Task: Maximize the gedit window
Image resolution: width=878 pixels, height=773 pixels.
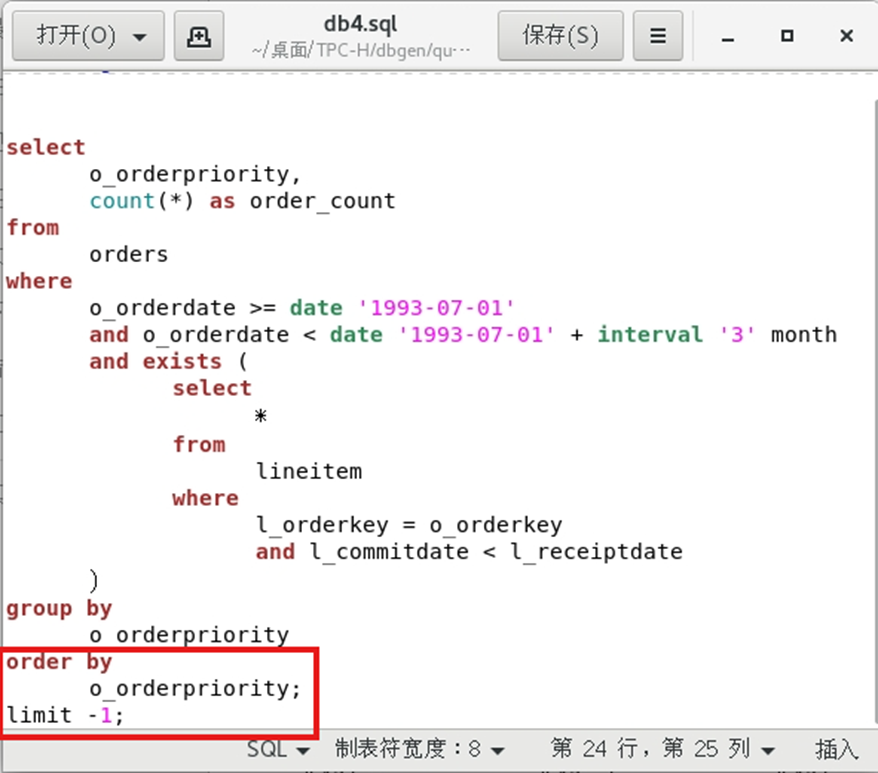Action: pos(787,36)
